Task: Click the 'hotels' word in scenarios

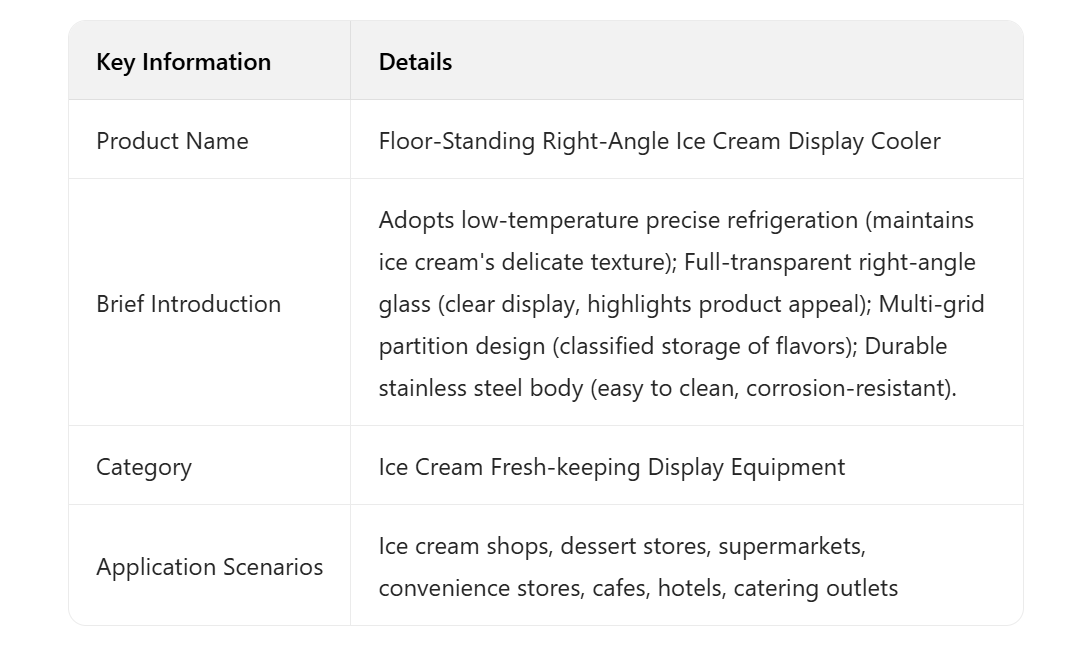Action: tap(690, 588)
